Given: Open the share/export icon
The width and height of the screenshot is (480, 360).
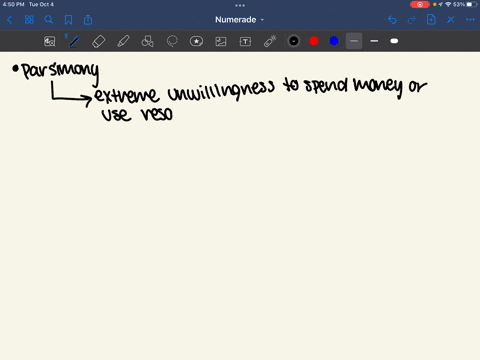Looking at the screenshot, I should [x=88, y=20].
